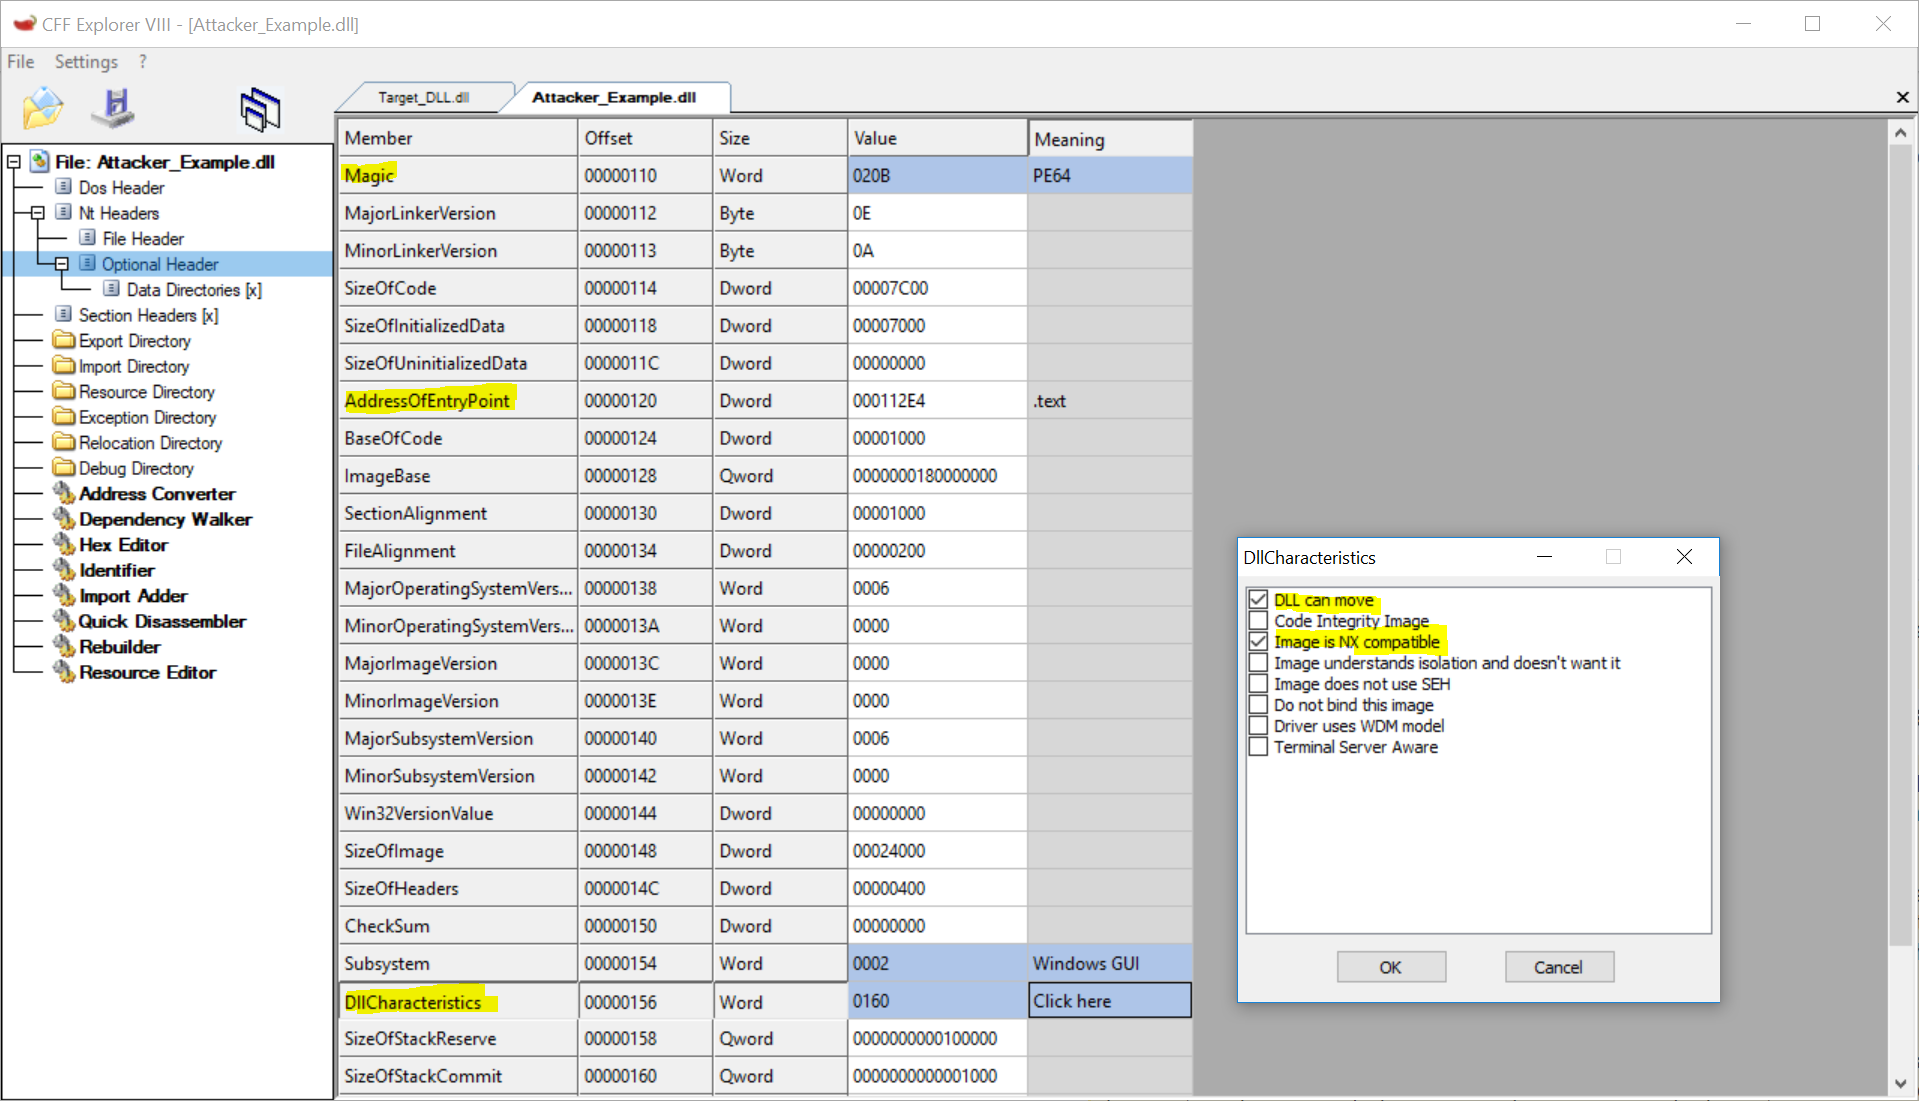Click the Optional Header node icon
Viewport: 1919px width, 1101px height.
88,263
